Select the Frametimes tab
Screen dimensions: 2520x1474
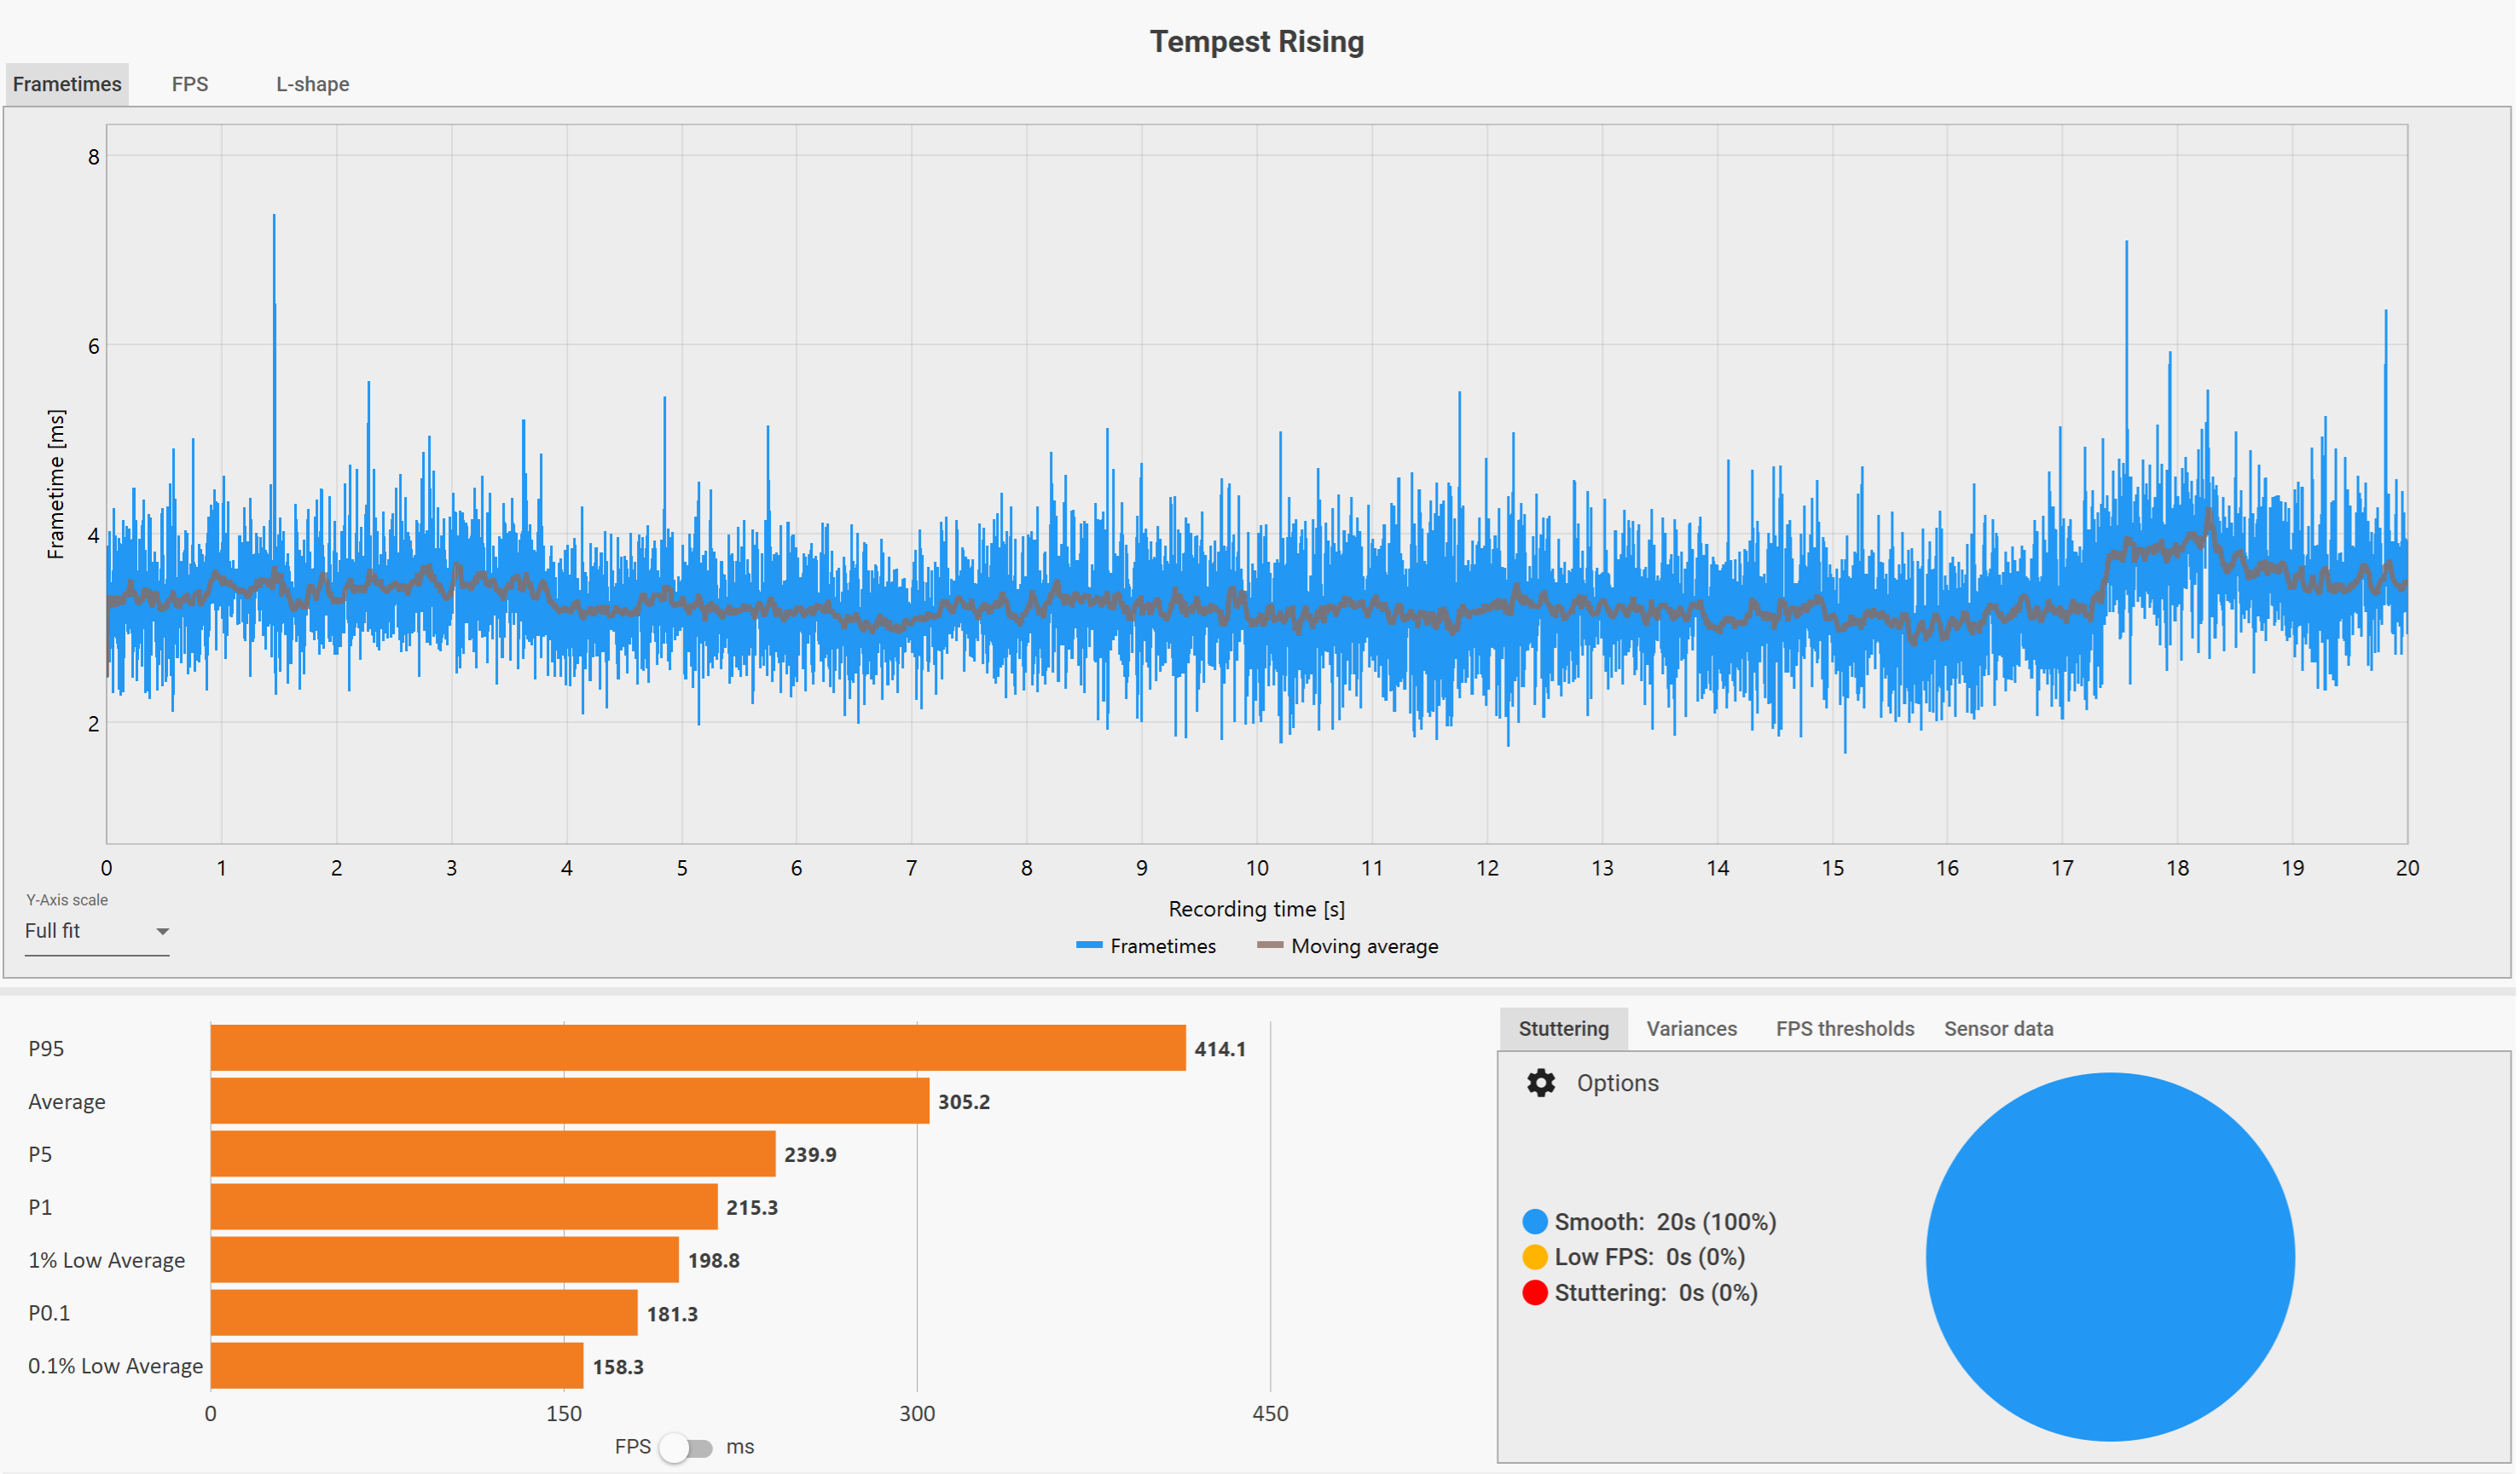67,84
